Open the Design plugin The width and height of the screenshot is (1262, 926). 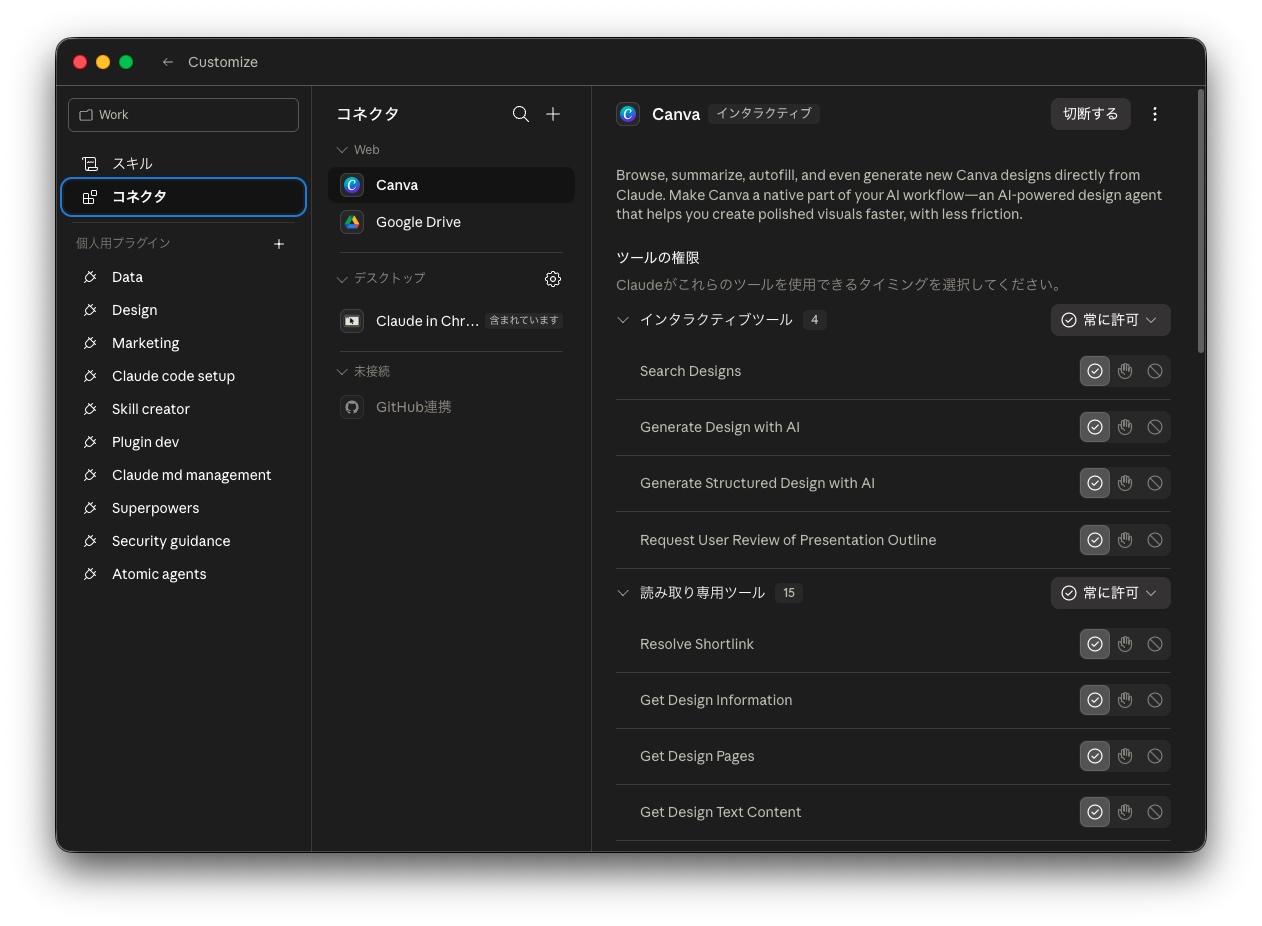coord(184,310)
